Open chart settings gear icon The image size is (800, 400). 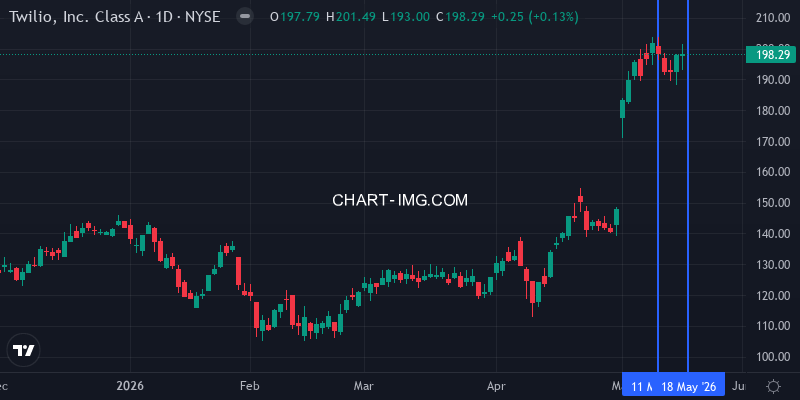773,386
